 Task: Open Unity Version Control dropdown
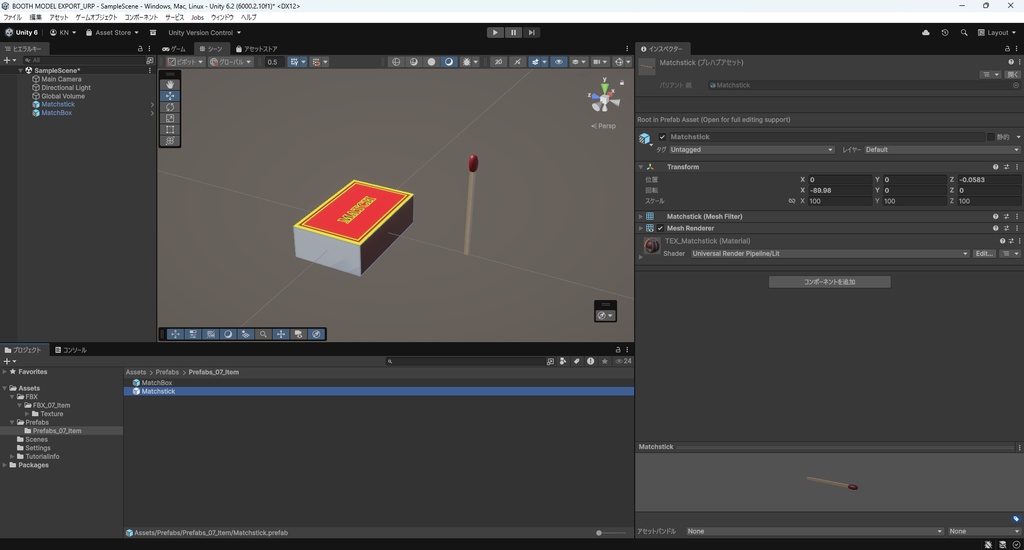tap(204, 33)
